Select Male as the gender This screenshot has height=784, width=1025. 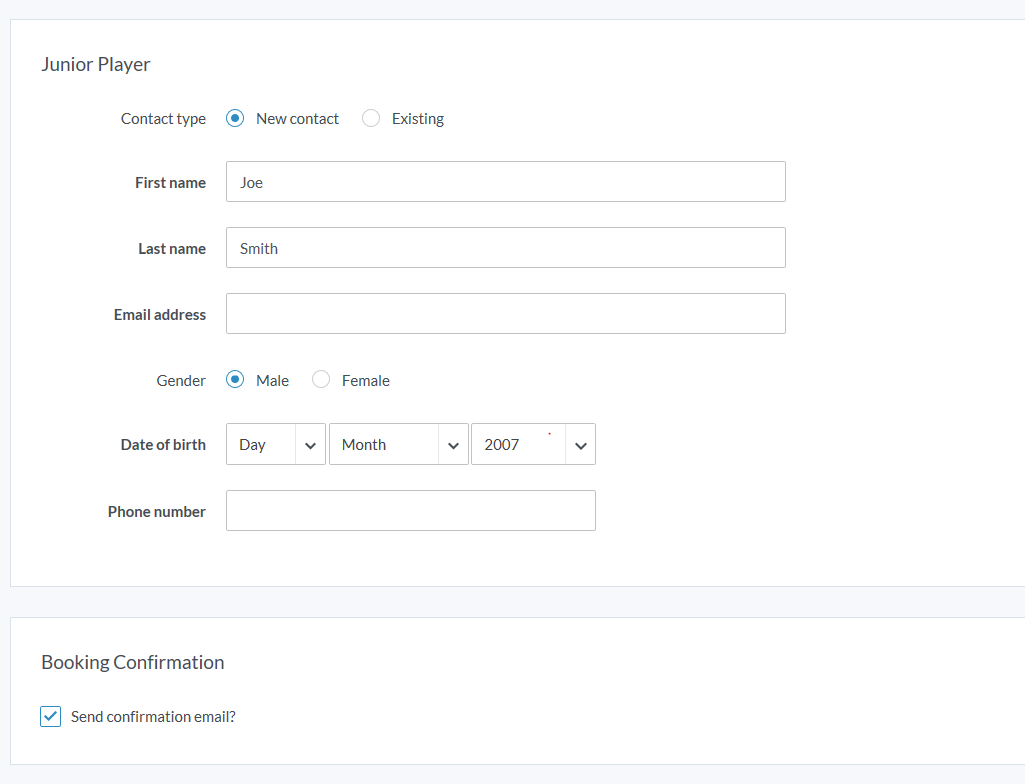click(x=235, y=380)
